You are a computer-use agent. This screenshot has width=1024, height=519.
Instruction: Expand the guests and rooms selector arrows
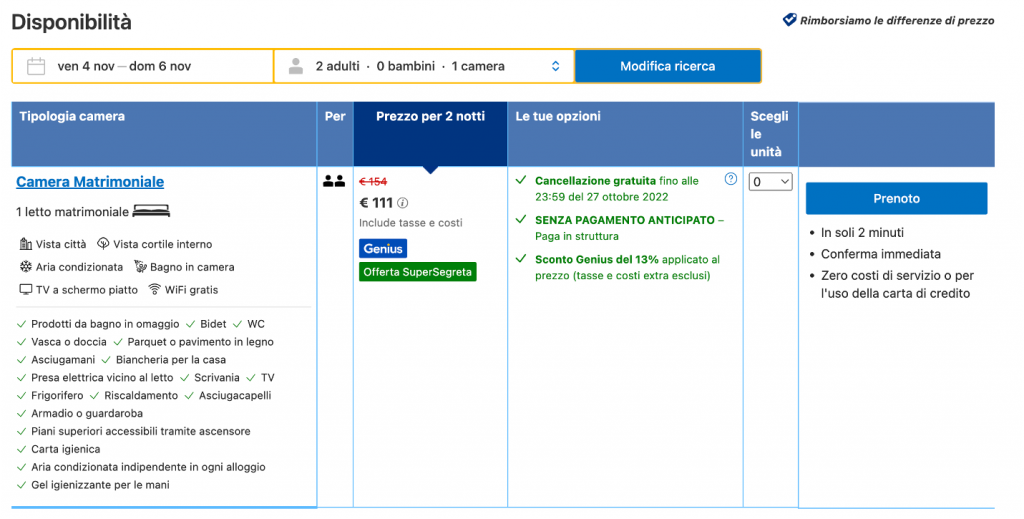(556, 67)
